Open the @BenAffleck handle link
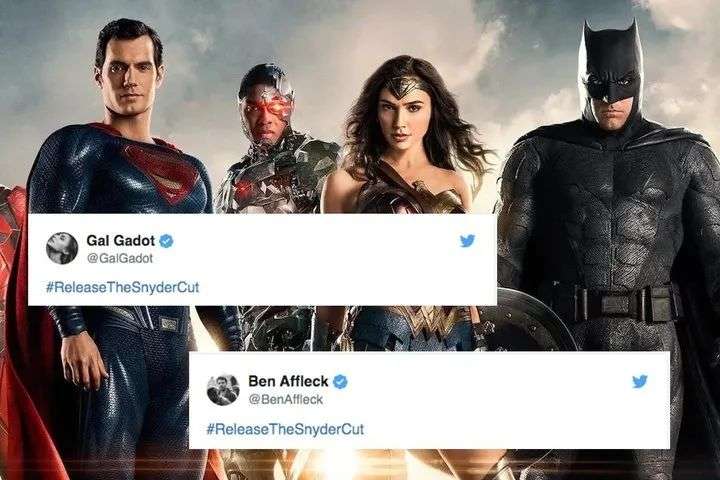This screenshot has height=480, width=720. coord(286,400)
